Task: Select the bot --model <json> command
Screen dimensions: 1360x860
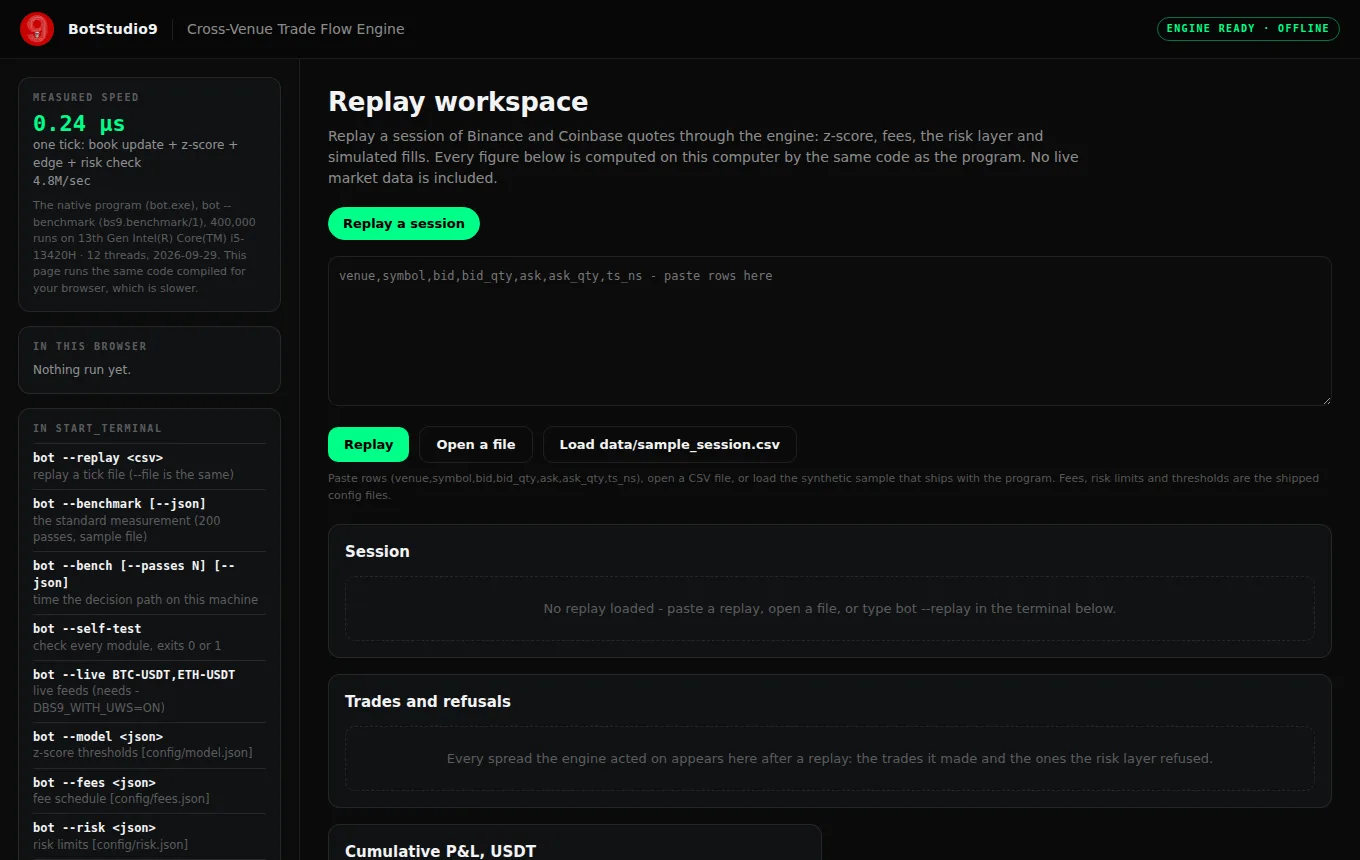Action: (x=98, y=737)
